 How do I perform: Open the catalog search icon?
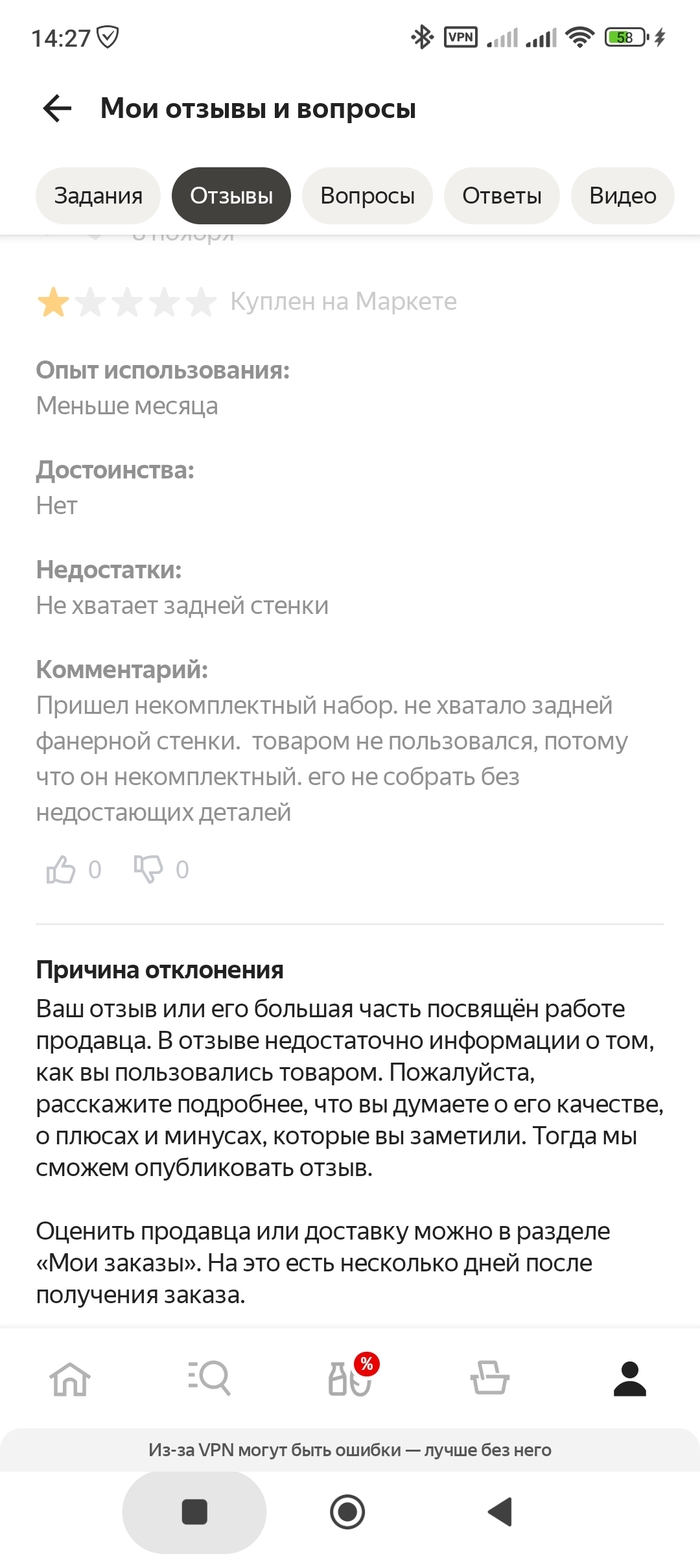(209, 1379)
